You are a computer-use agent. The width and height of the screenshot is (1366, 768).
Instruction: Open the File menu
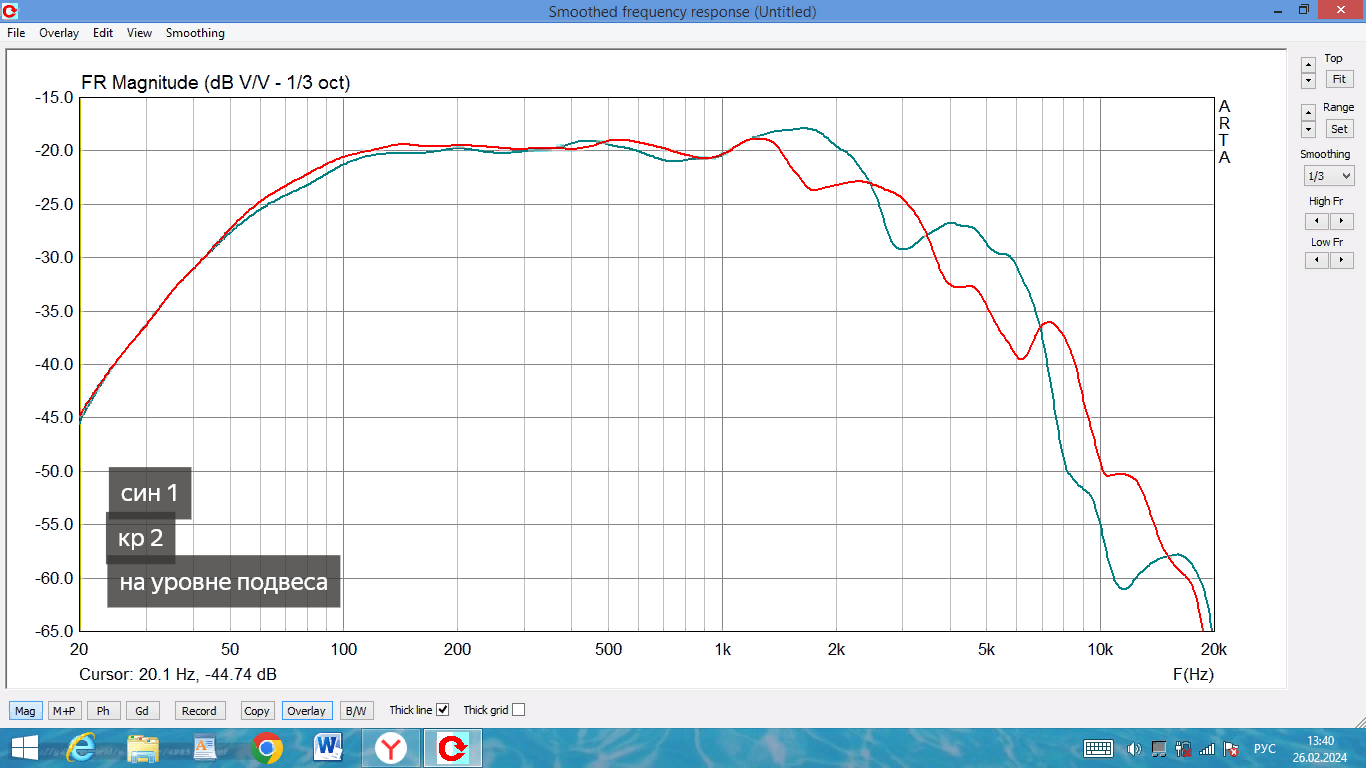coord(16,33)
